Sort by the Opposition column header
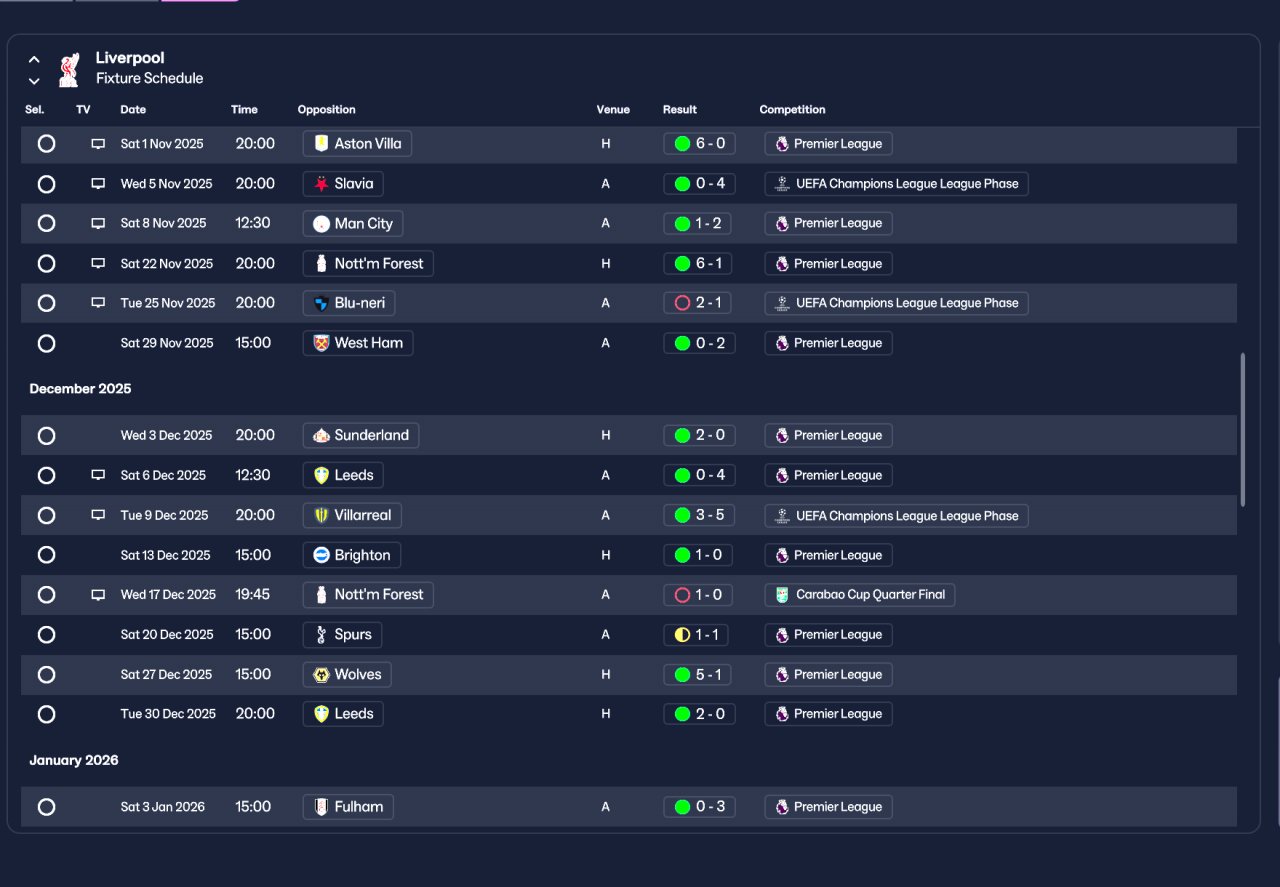 pos(326,110)
